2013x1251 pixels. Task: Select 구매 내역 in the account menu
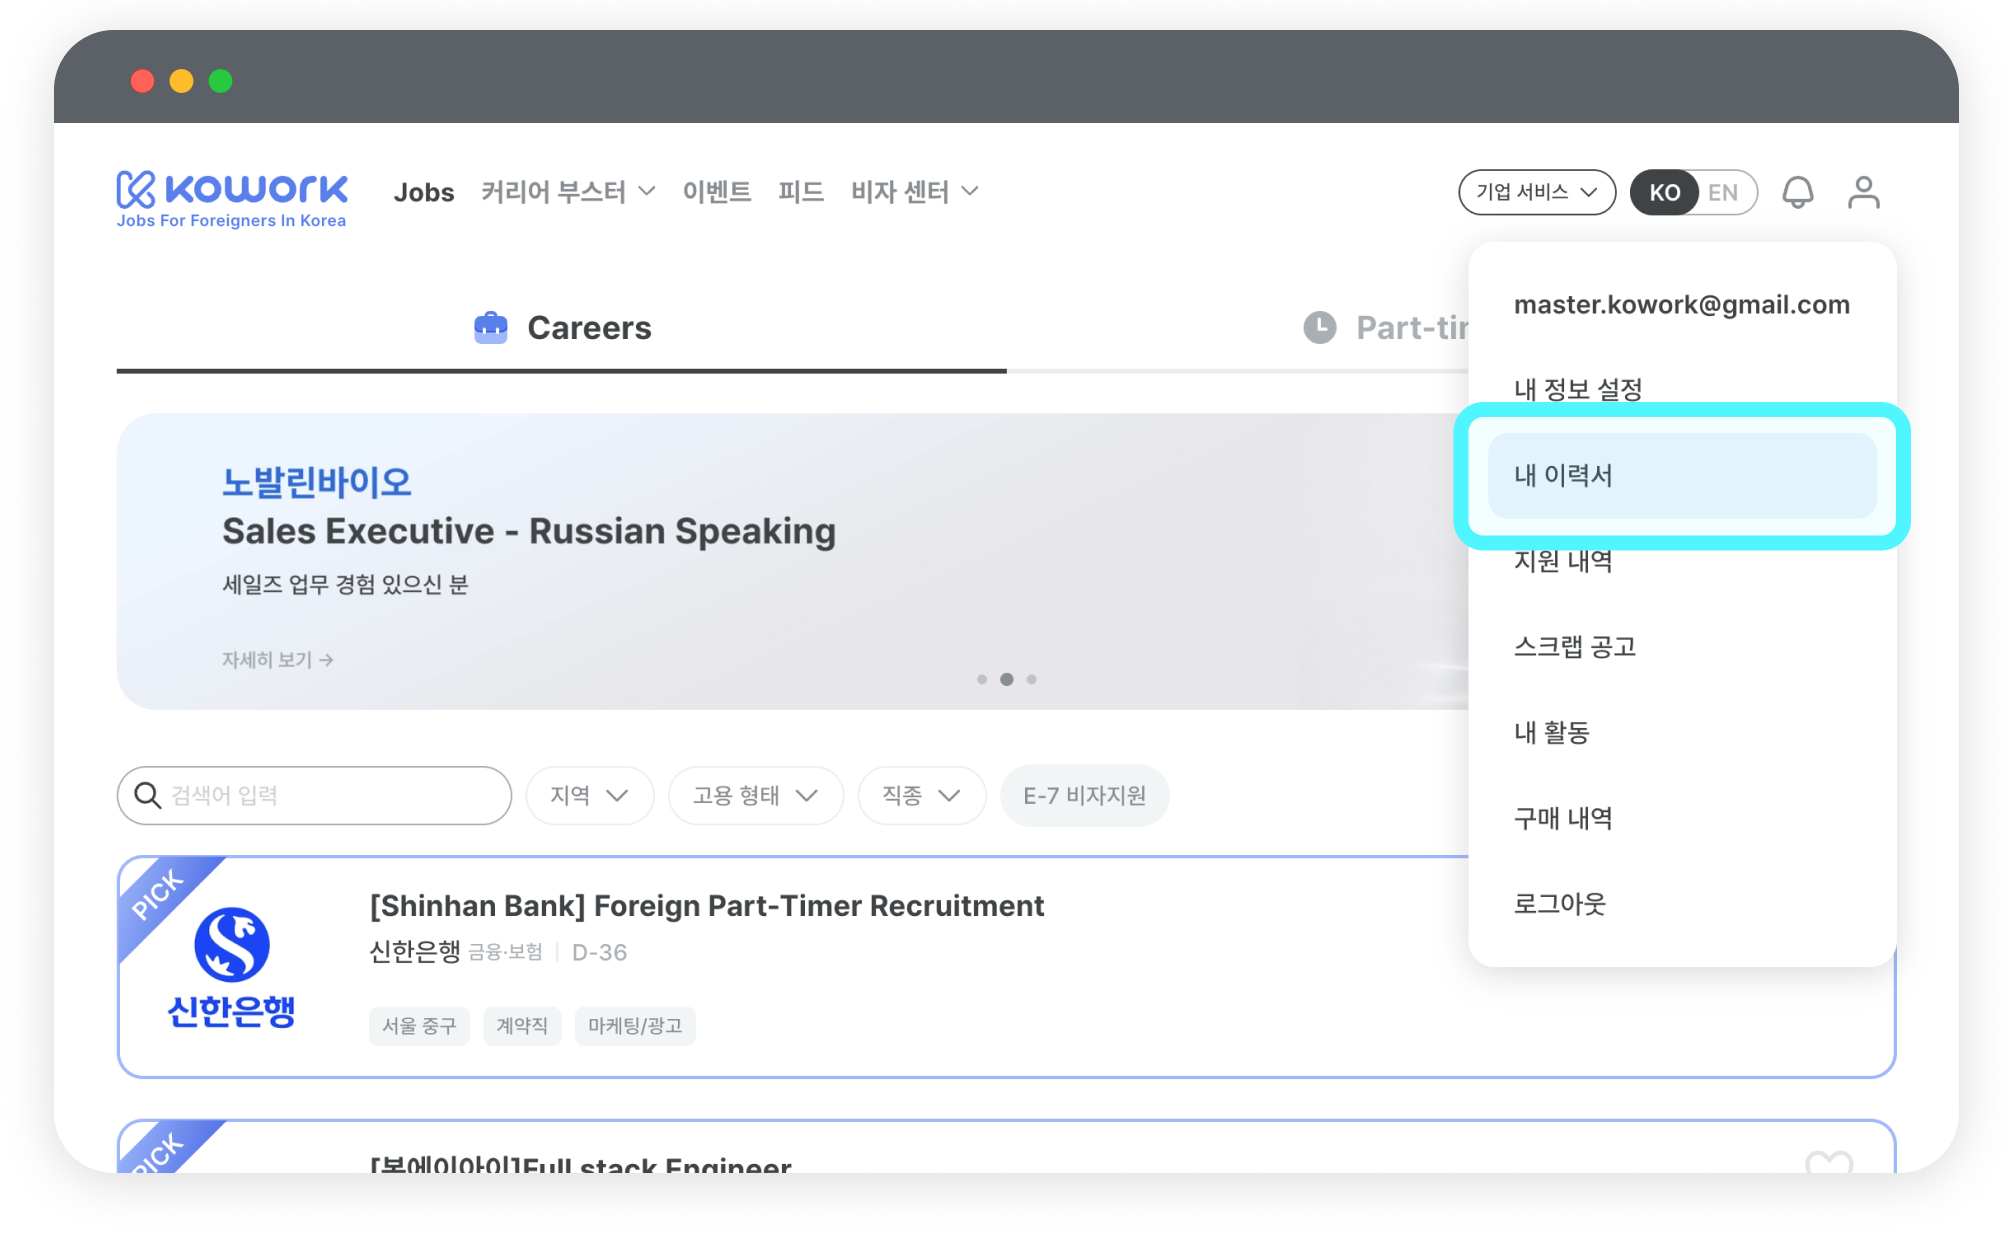click(1563, 819)
